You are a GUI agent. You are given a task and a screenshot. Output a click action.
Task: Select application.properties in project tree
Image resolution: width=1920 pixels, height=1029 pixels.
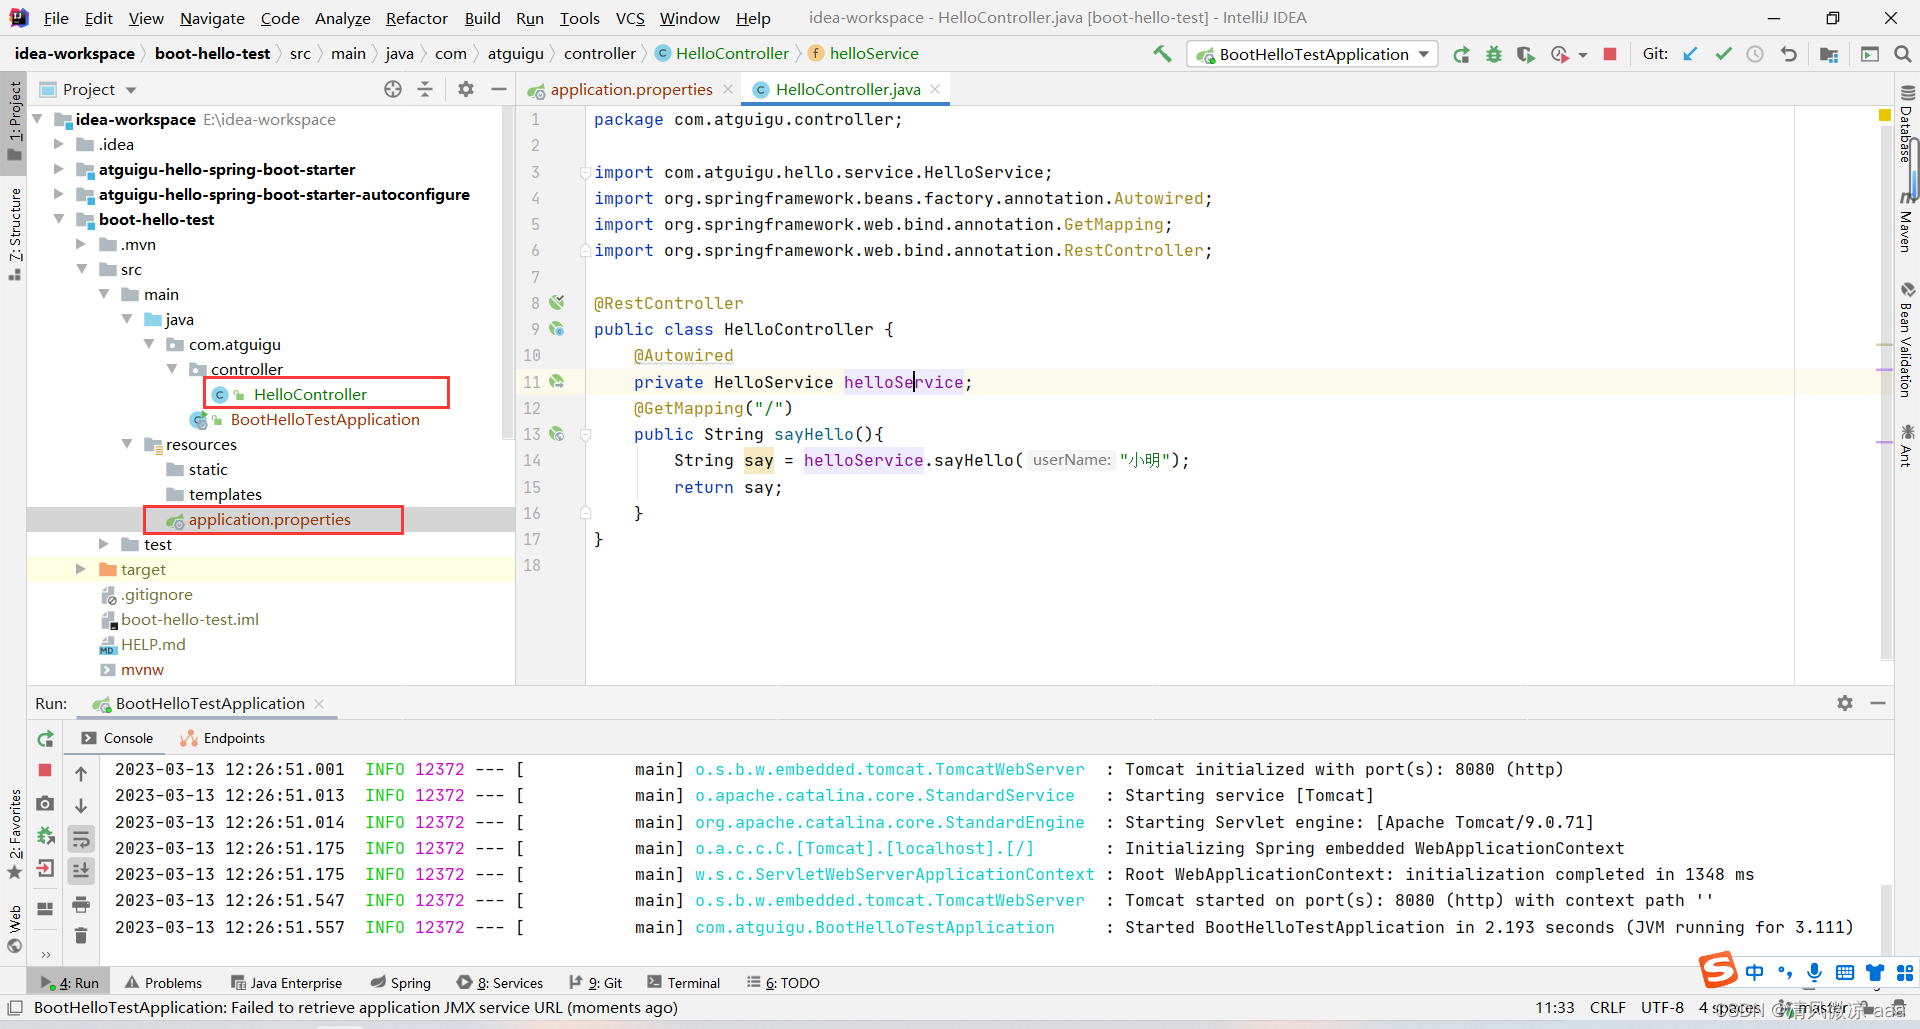270,519
